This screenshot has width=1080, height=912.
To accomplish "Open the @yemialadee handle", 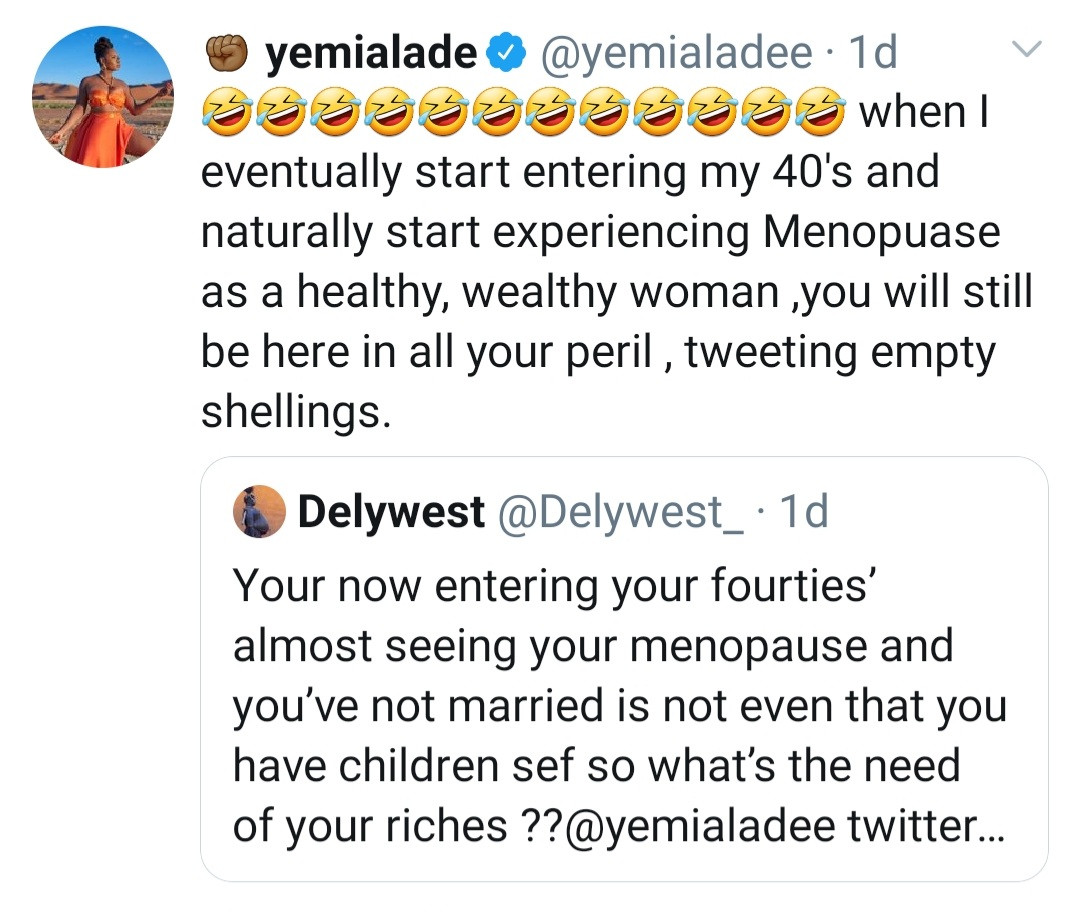I will click(676, 53).
